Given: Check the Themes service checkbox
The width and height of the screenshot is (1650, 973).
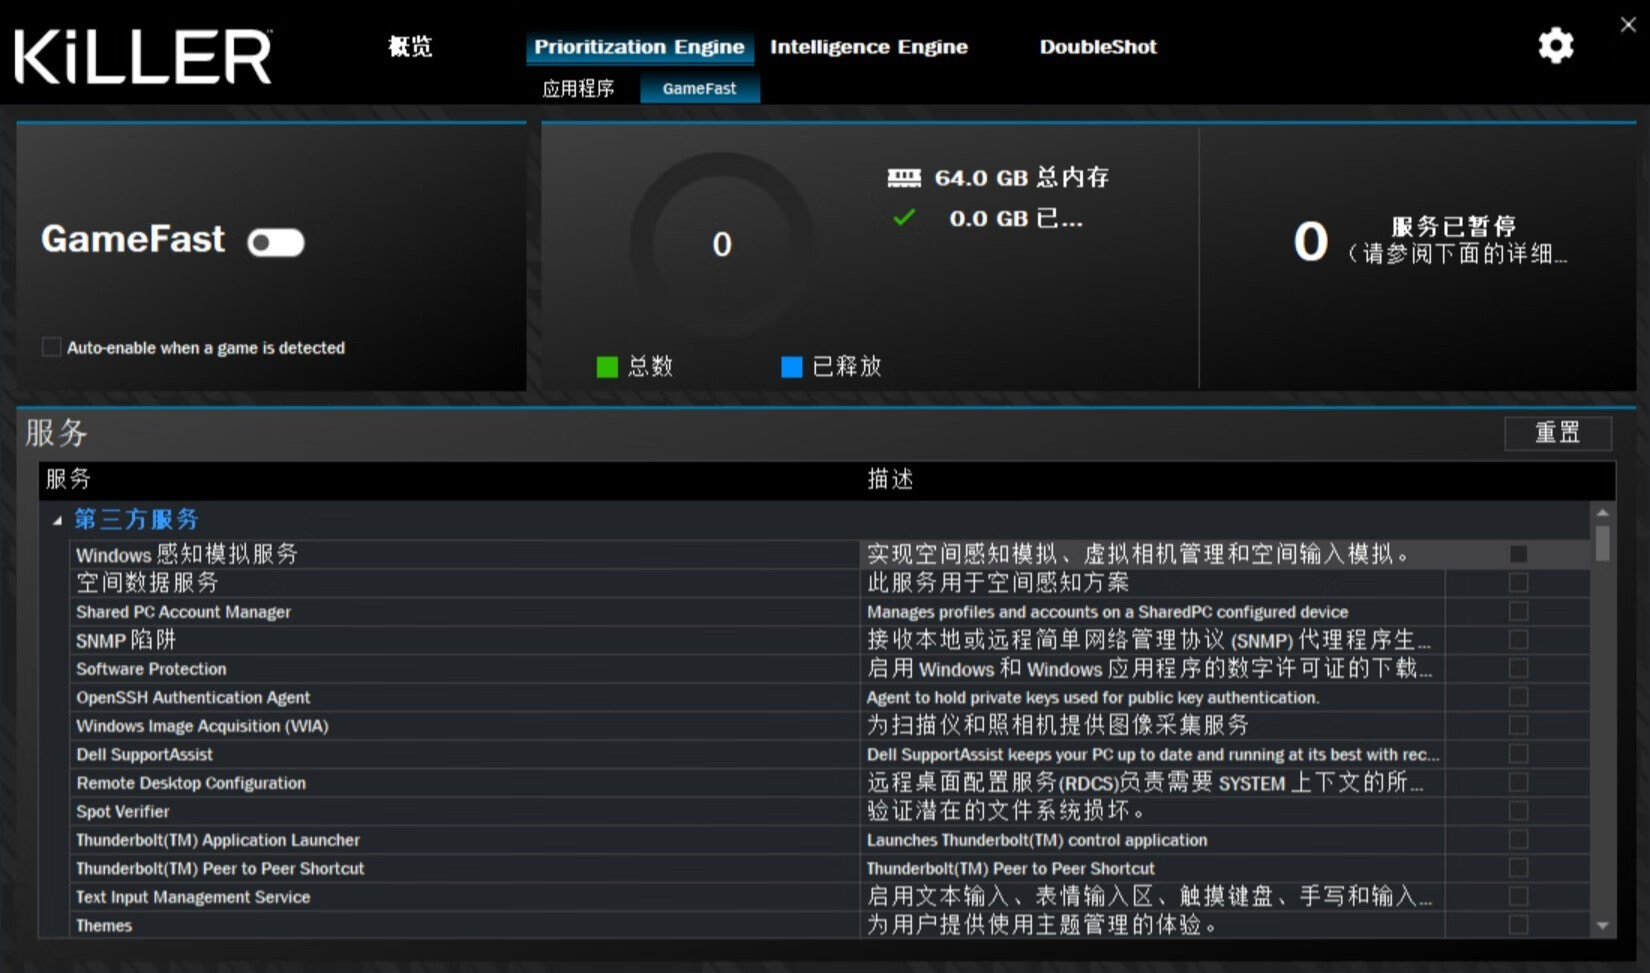Looking at the screenshot, I should pyautogui.click(x=1519, y=925).
